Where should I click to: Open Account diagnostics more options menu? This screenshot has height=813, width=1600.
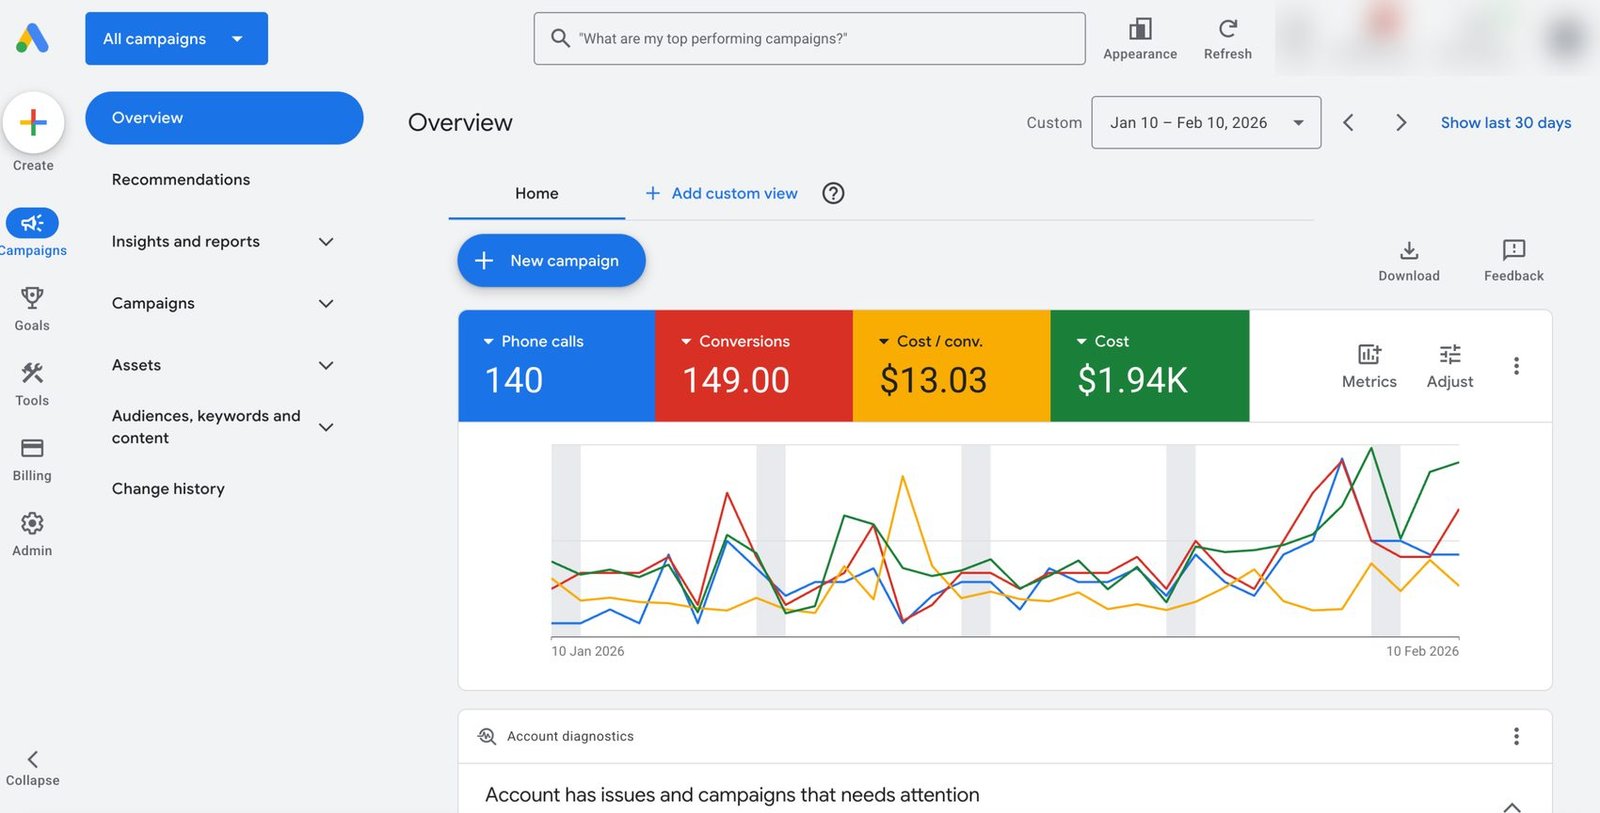[x=1516, y=736]
